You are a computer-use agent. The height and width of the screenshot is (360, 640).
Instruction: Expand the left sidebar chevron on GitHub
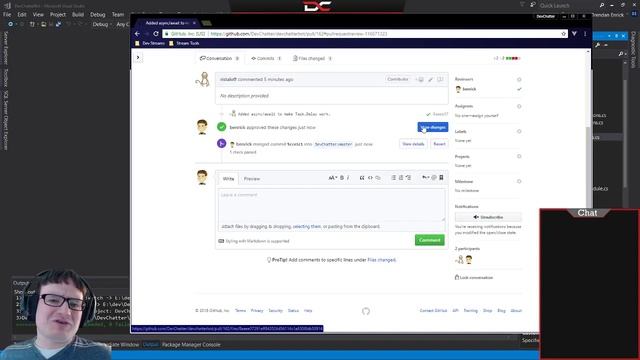(x=138, y=58)
